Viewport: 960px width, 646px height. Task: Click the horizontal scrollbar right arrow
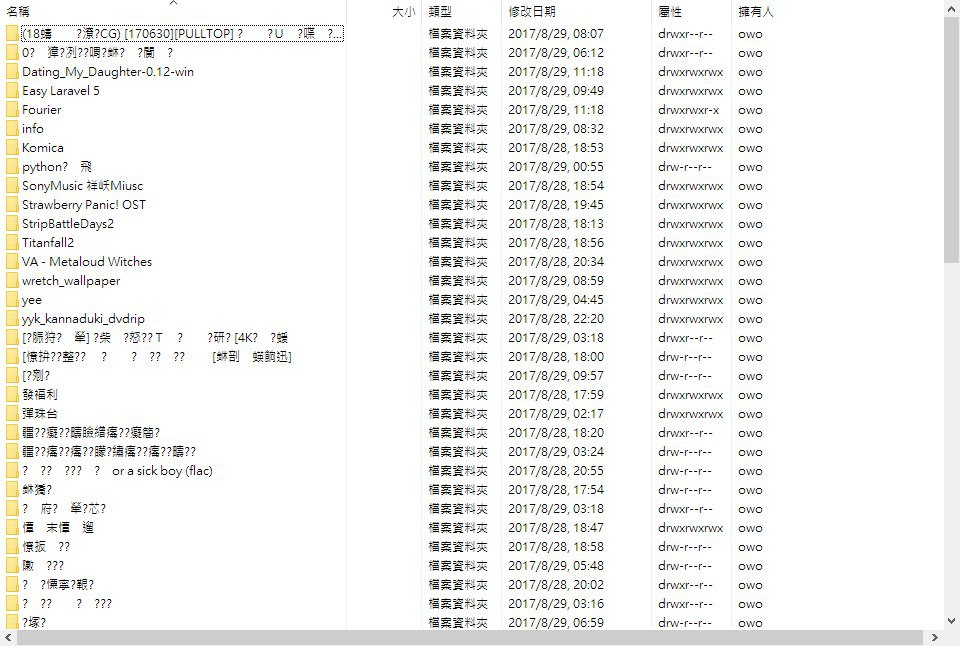934,637
